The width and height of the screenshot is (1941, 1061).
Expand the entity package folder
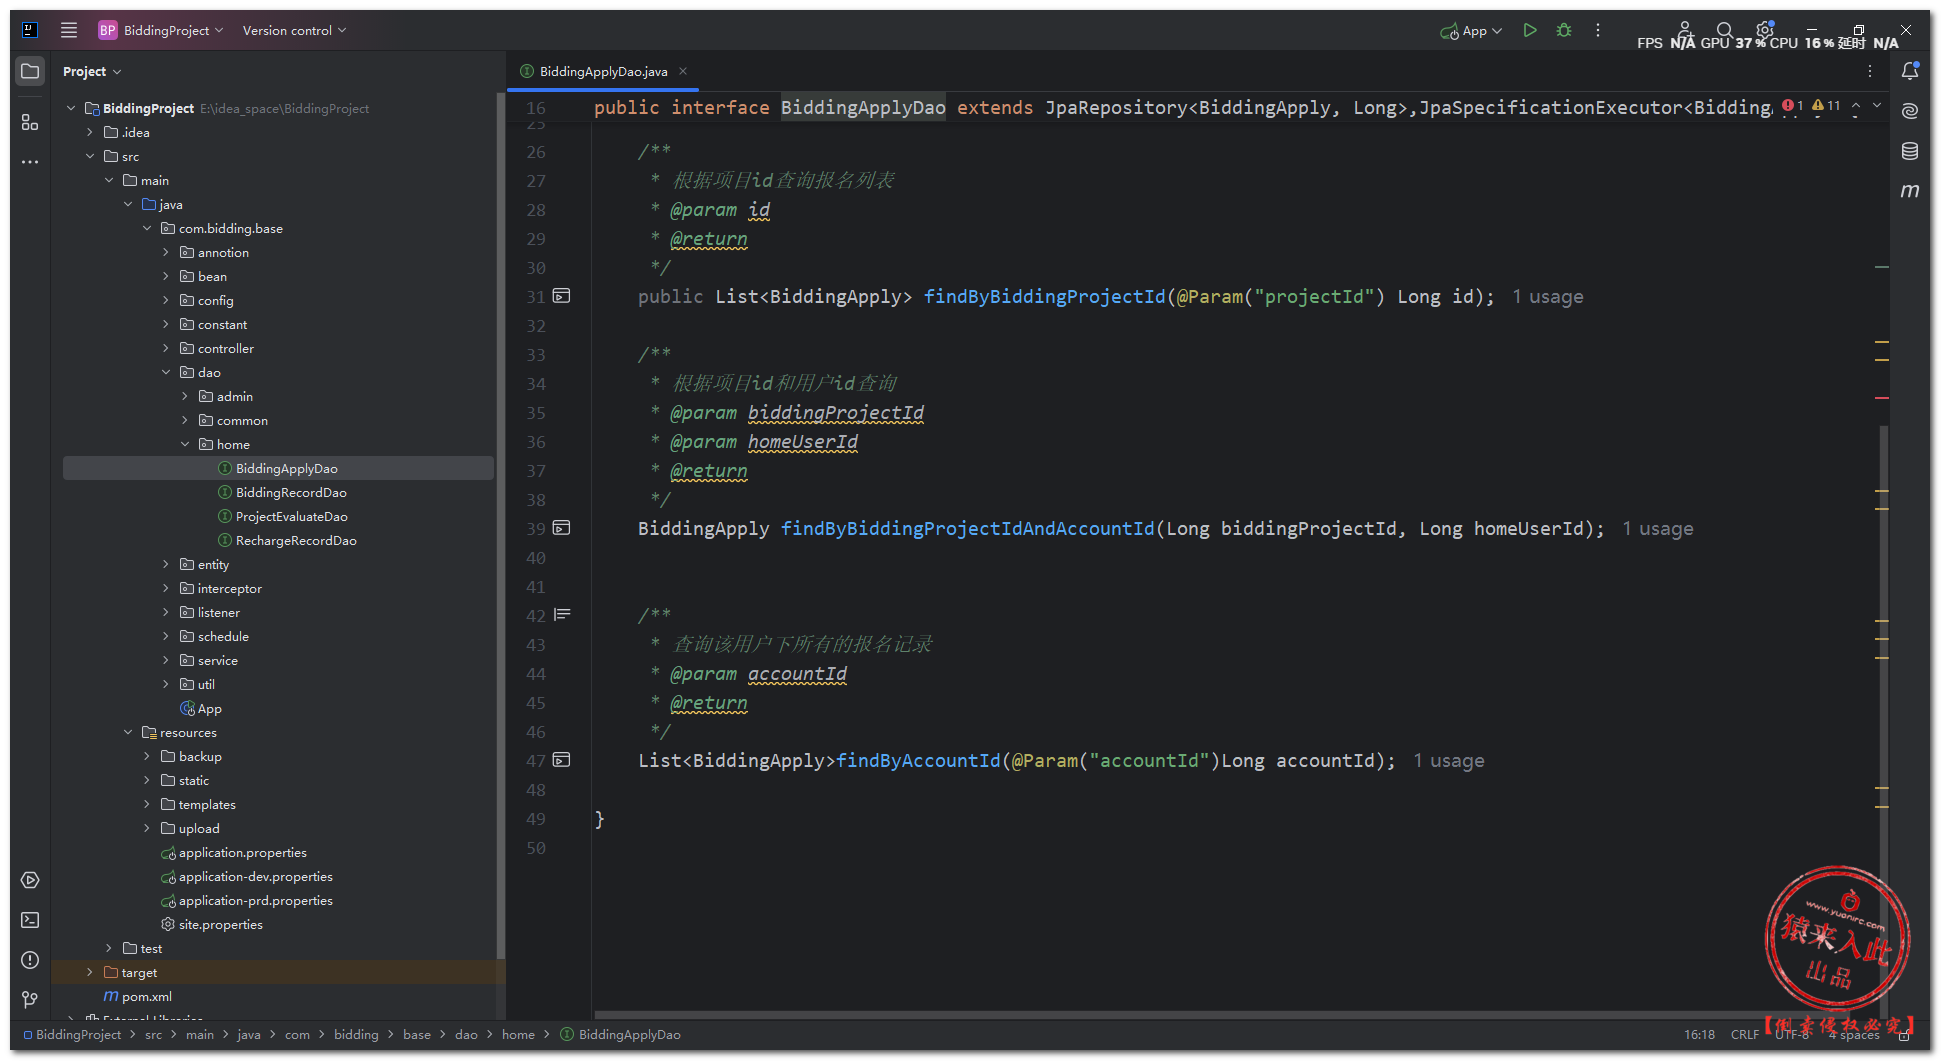point(166,565)
